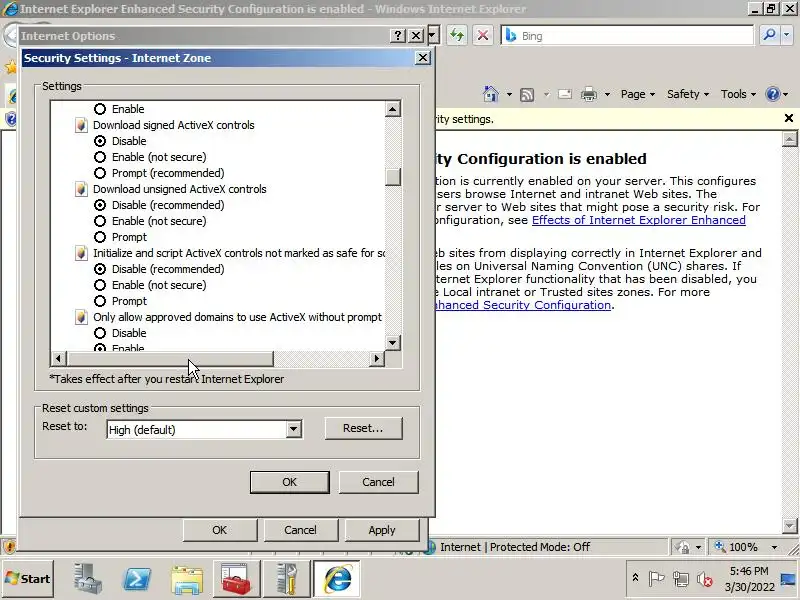Click the search magnifier button beside Bing
Screen dimensions: 800x600
click(x=769, y=35)
